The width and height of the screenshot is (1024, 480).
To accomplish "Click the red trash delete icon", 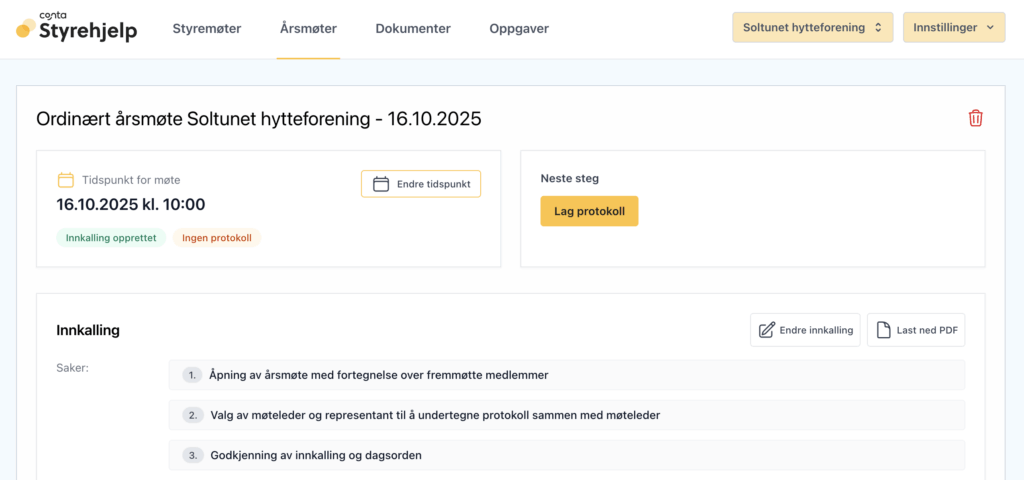I will point(975,118).
